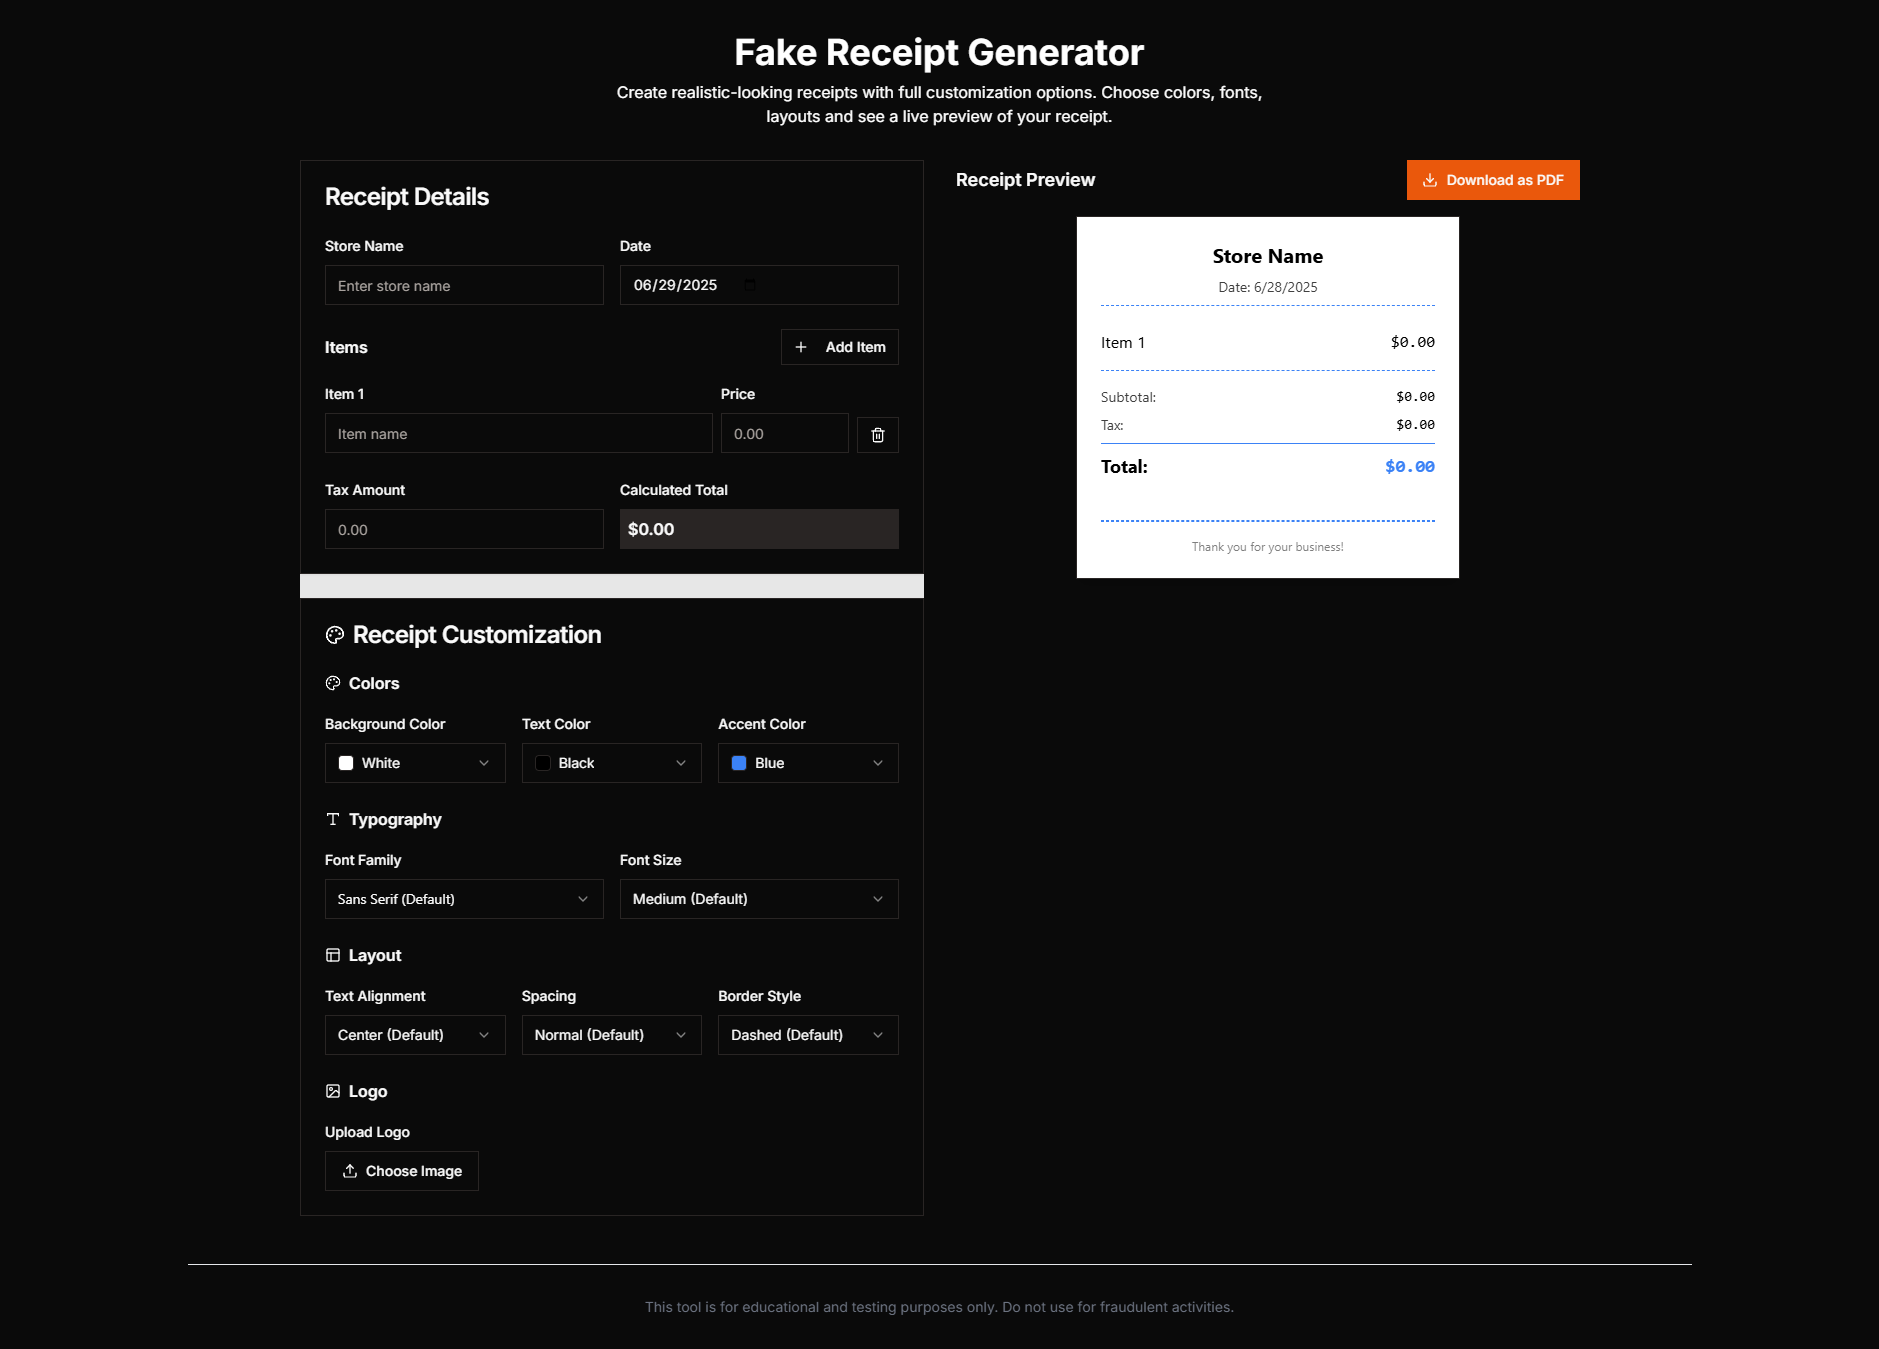1879x1349 pixels.
Task: Open the calendar picker icon in Date field
Action: 750,285
